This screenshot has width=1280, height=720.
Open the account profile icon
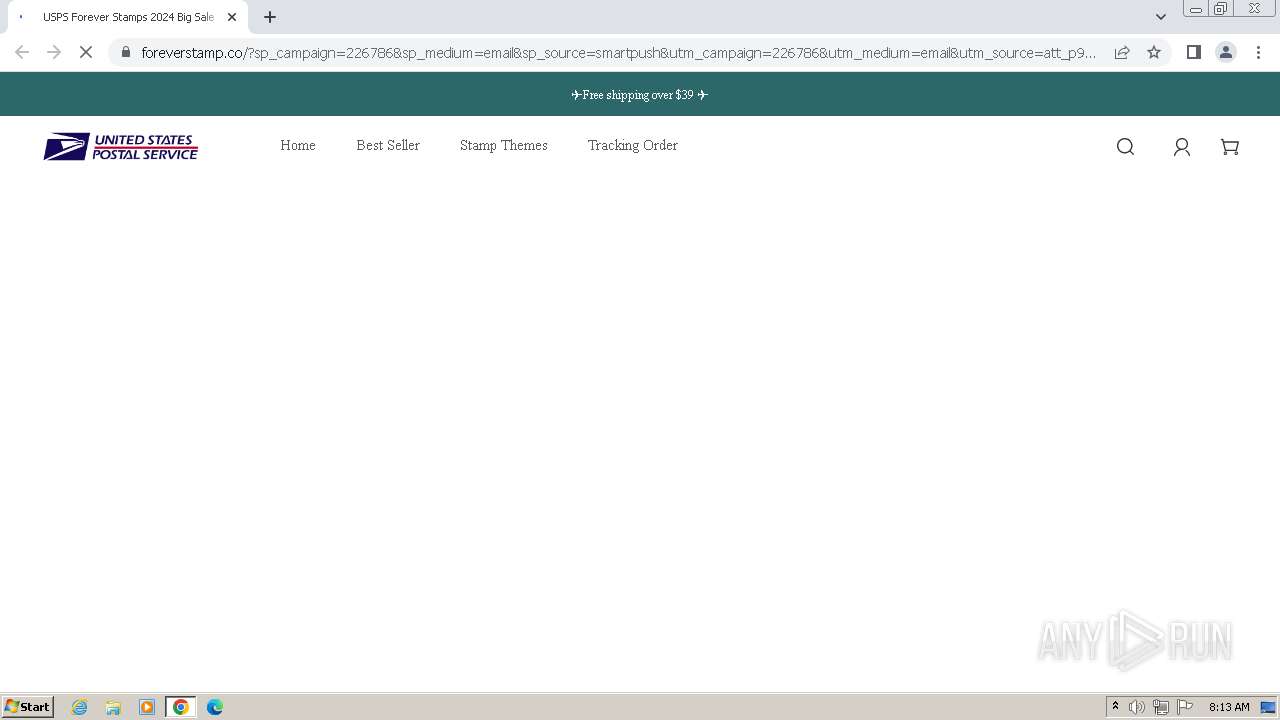(1181, 147)
